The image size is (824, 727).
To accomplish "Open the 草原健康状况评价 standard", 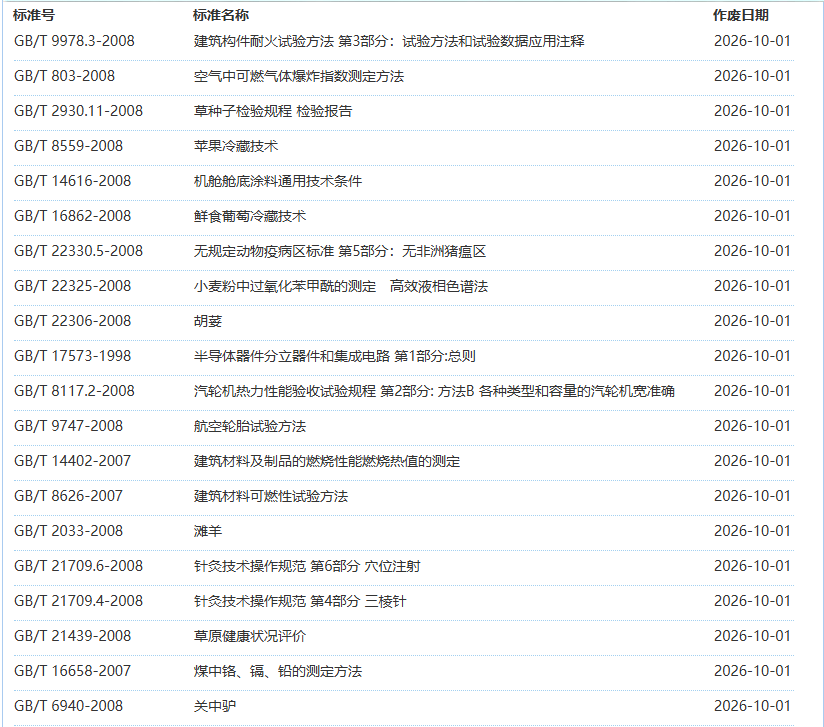I will pyautogui.click(x=250, y=636).
